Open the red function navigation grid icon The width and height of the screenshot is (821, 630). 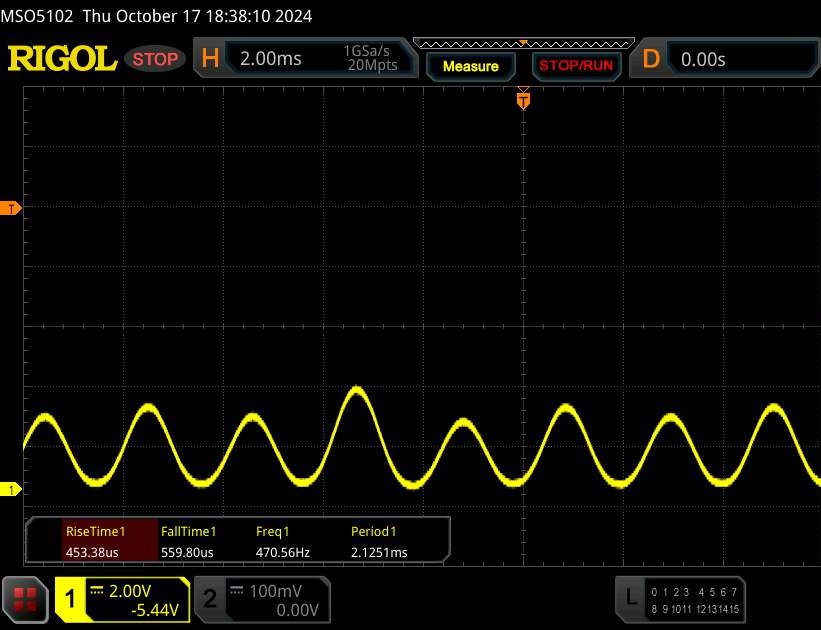click(24, 598)
